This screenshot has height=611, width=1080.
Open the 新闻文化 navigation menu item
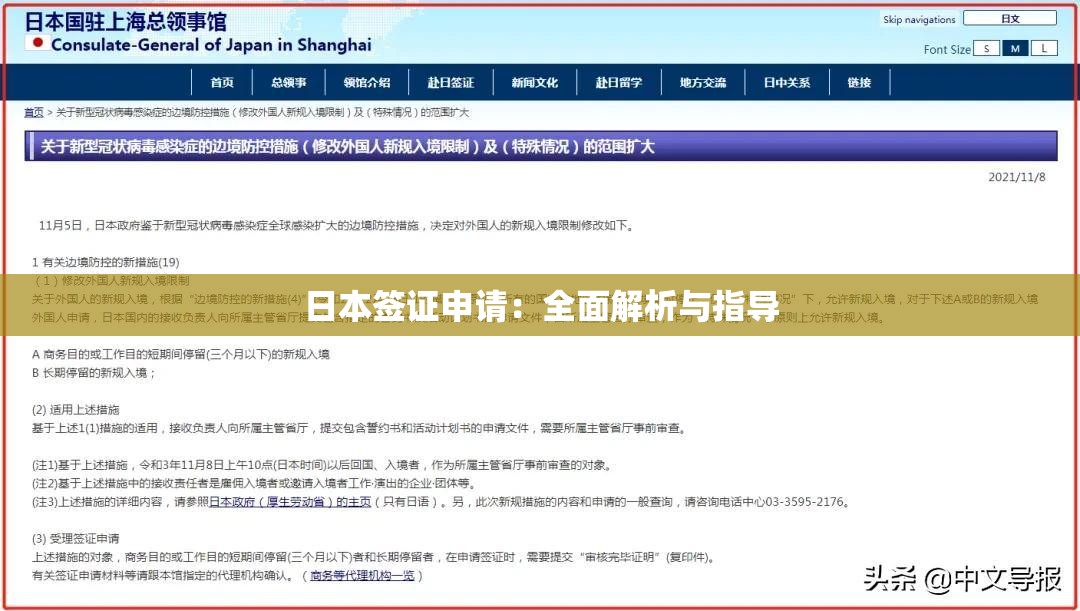click(x=536, y=82)
